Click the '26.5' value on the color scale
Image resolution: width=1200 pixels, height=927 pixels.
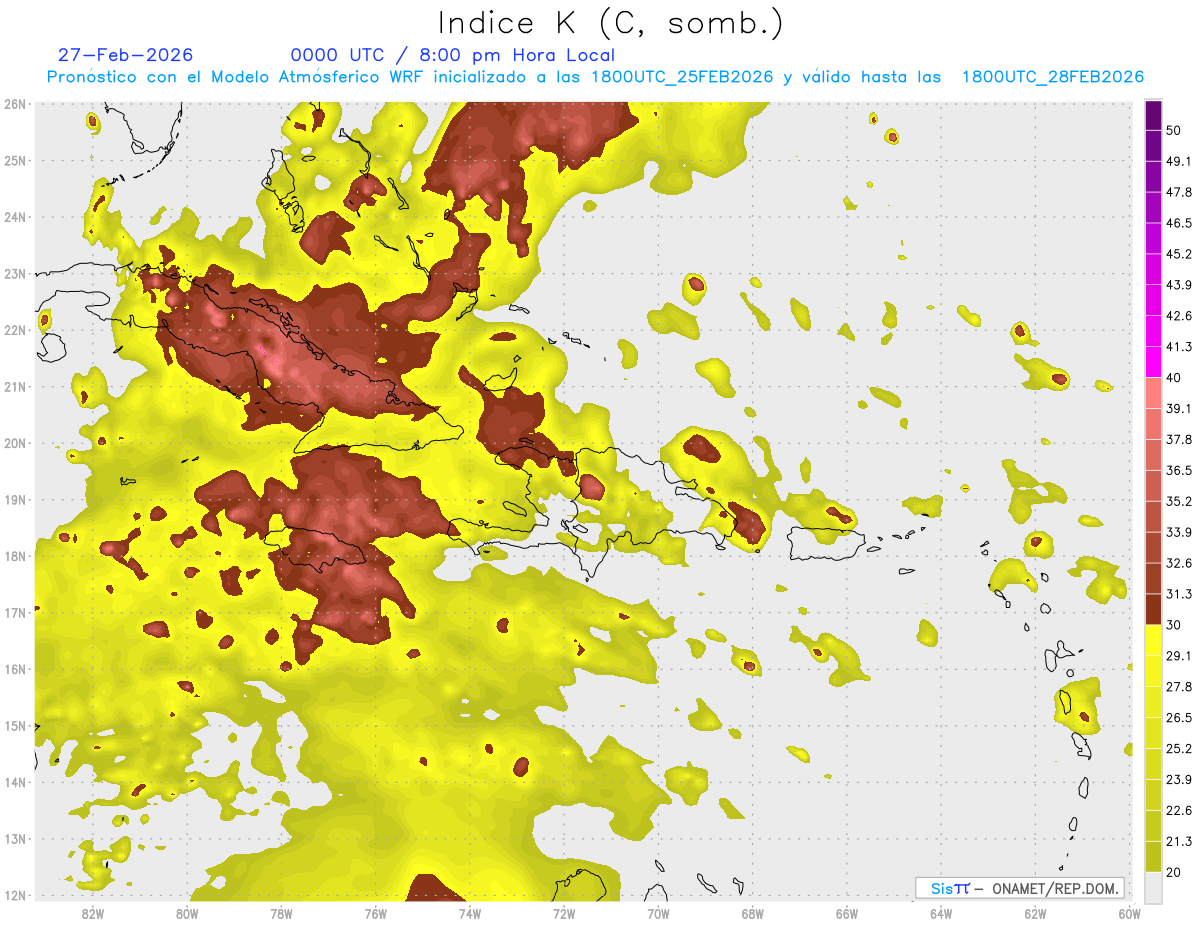(x=1179, y=718)
